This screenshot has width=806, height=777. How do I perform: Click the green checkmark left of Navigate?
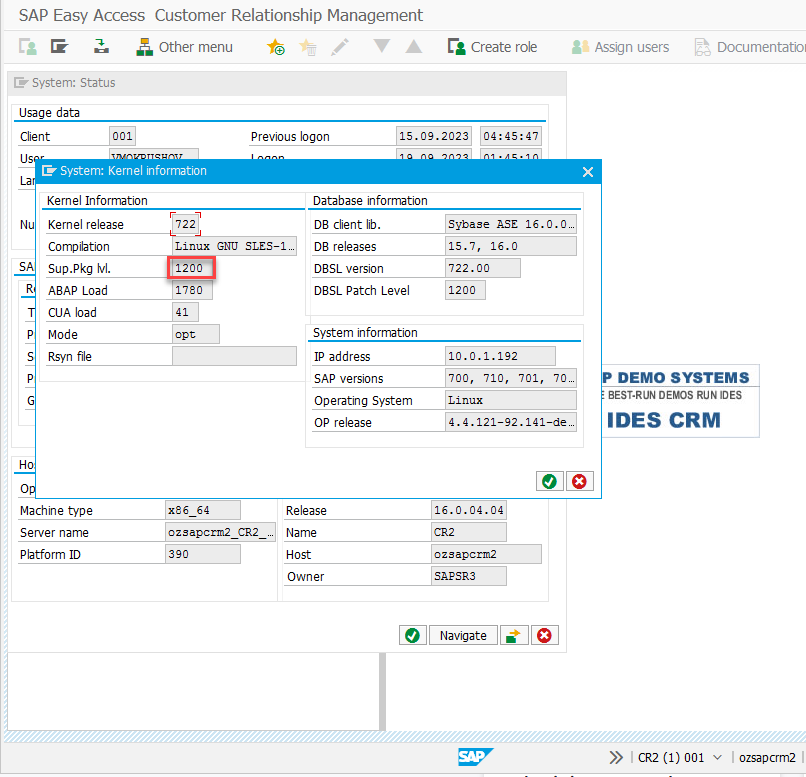point(412,635)
